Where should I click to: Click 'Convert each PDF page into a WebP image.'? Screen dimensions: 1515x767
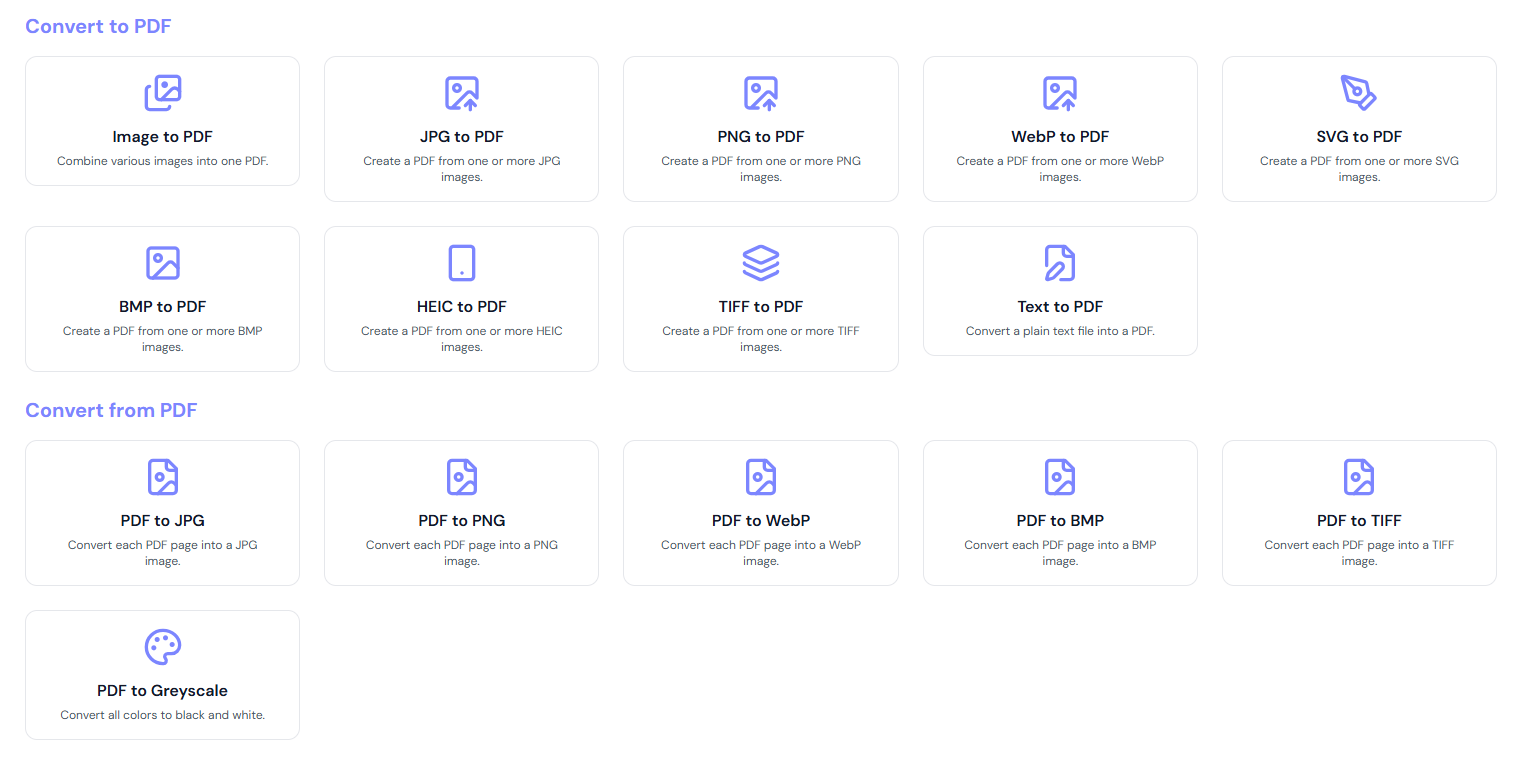point(760,553)
